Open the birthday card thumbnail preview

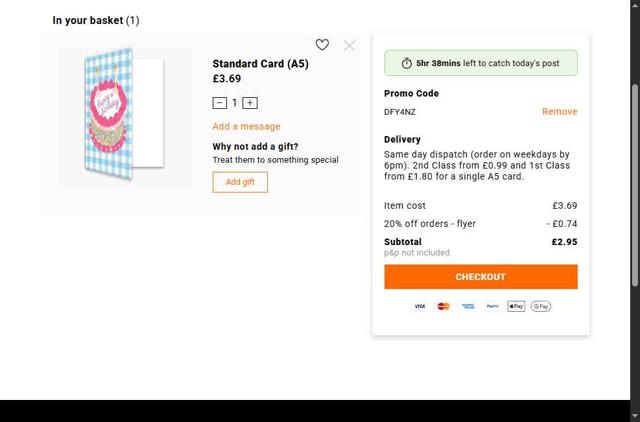(124, 110)
